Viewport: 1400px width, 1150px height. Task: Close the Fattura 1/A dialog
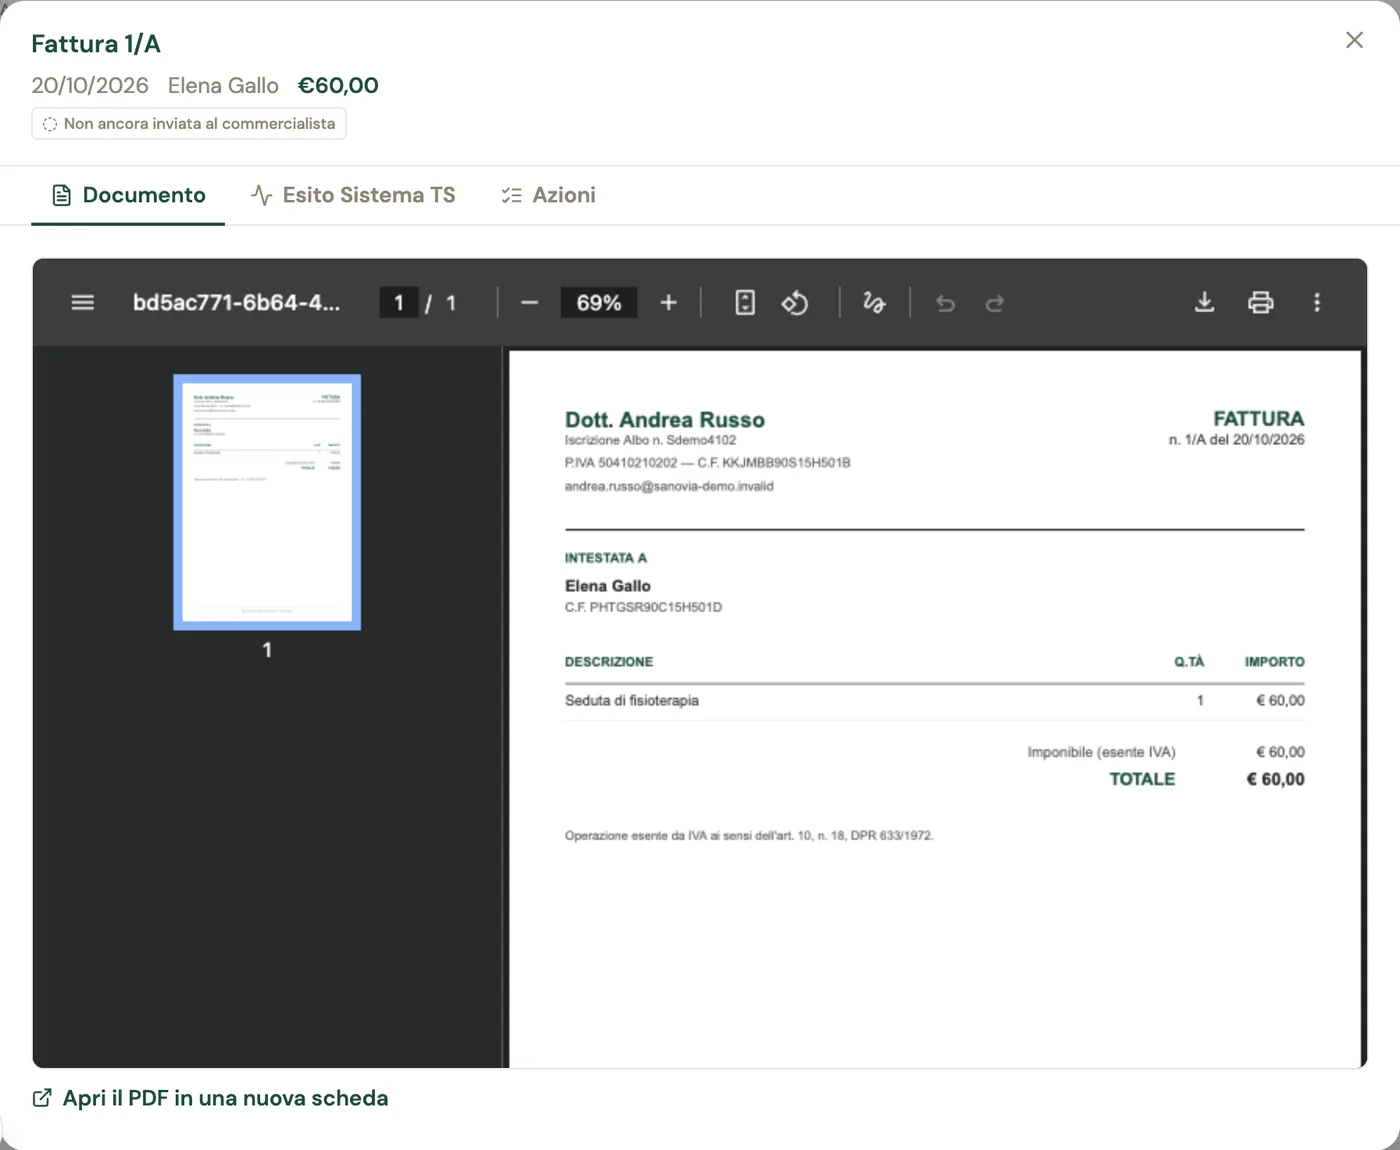[x=1354, y=40]
